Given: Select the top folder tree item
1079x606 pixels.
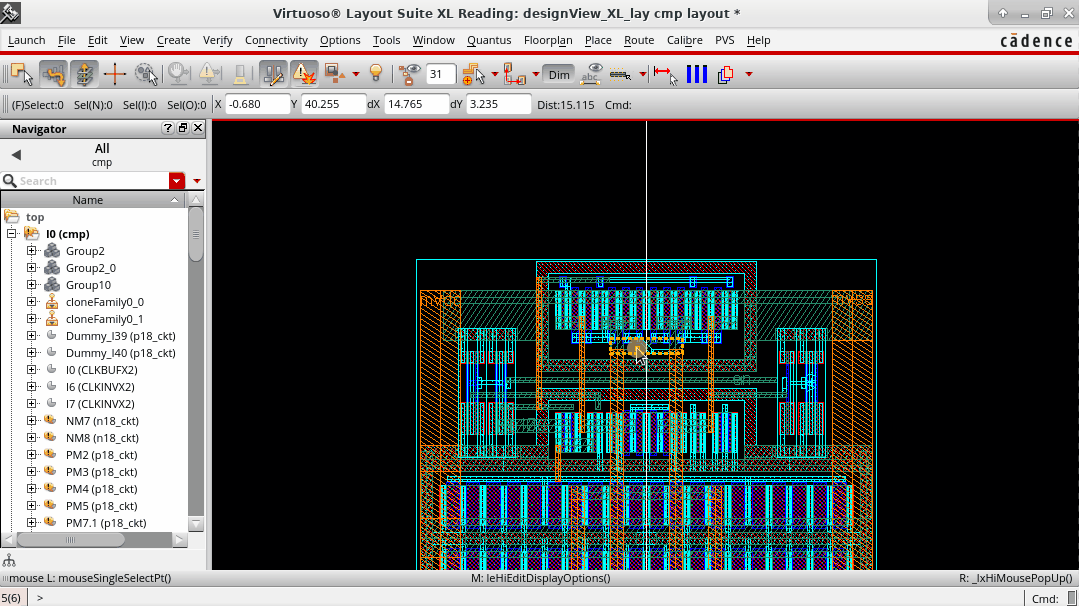Looking at the screenshot, I should (34, 217).
